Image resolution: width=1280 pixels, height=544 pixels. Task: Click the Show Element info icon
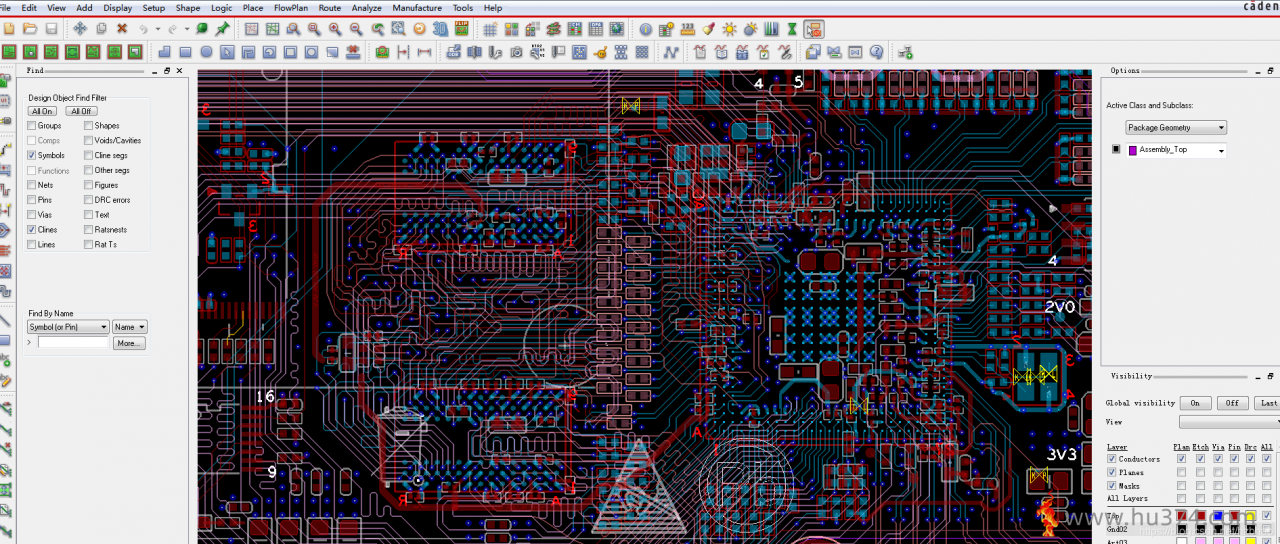pos(645,29)
